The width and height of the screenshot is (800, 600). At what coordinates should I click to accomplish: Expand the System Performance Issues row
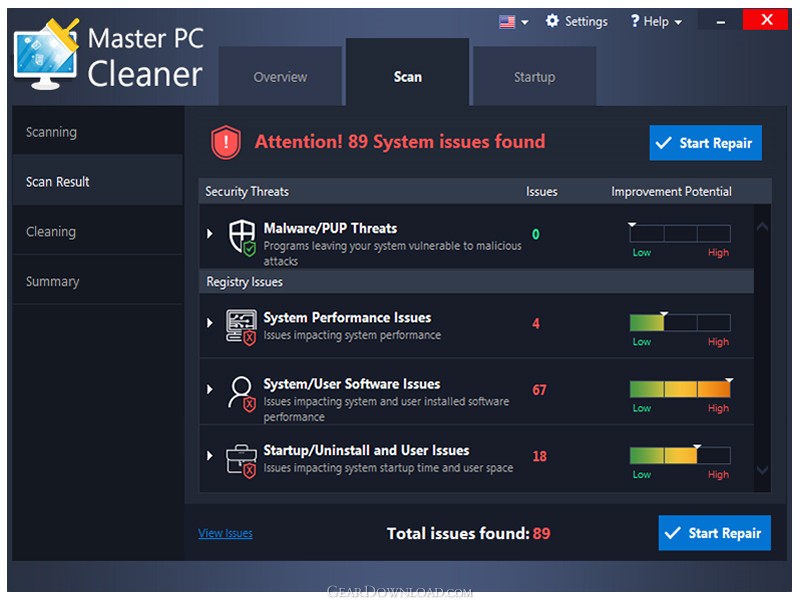(210, 323)
